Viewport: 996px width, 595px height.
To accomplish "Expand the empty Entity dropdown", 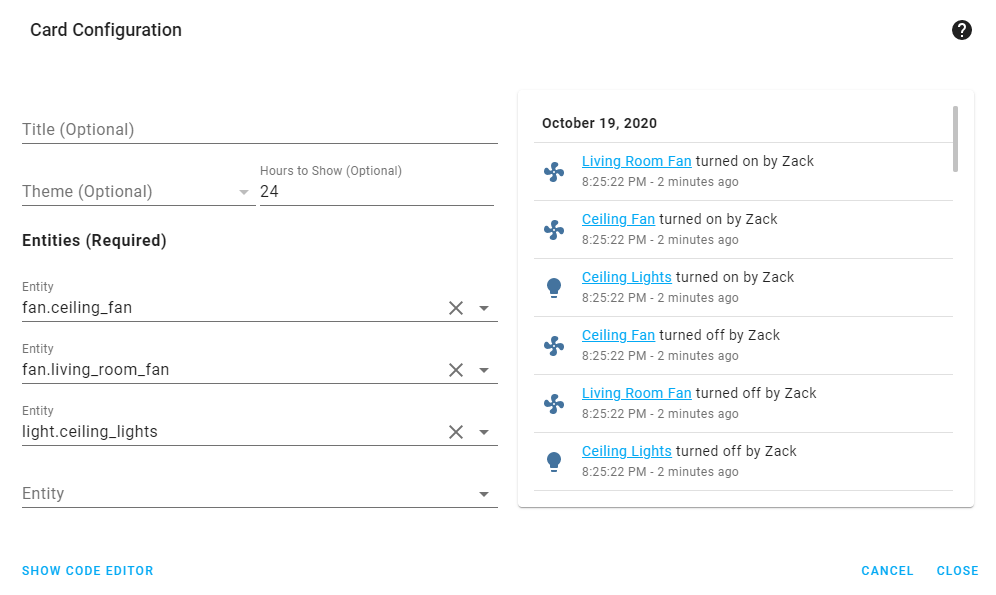I will [x=484, y=493].
